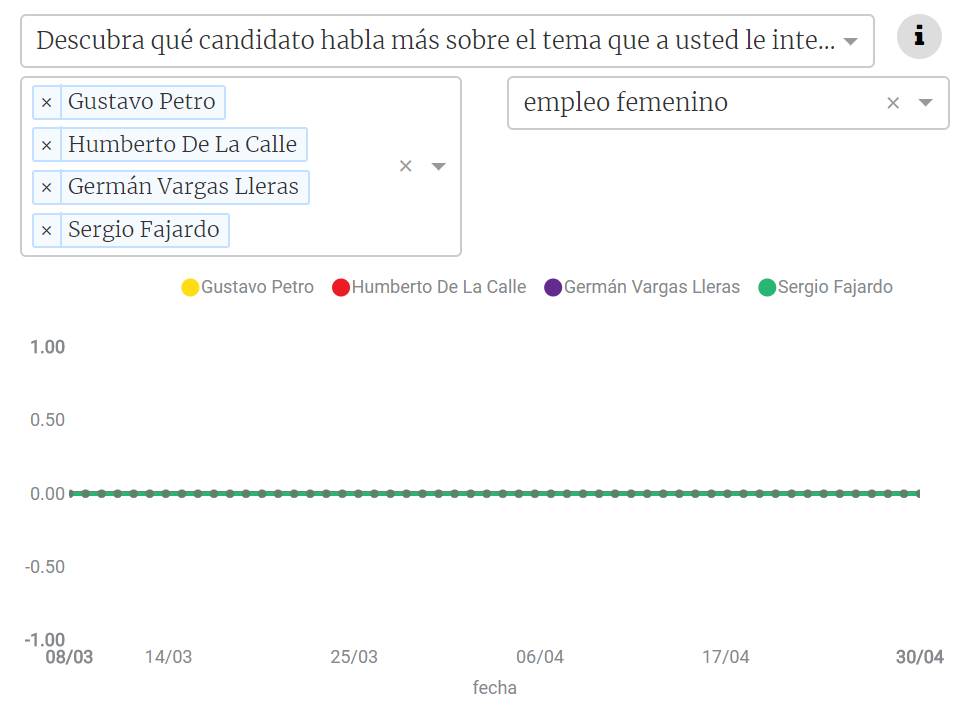Clear all selected candidates
Image resolution: width=974 pixels, height=705 pixels.
(x=405, y=166)
